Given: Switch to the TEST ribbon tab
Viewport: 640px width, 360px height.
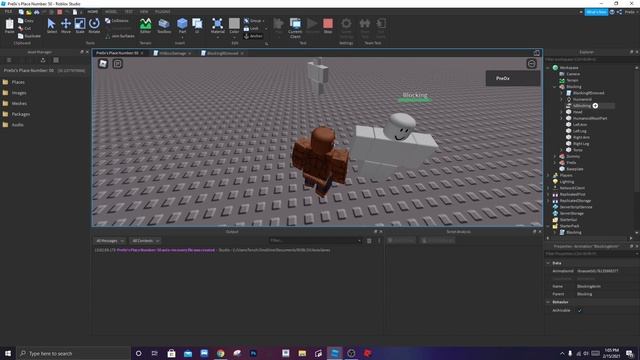Looking at the screenshot, I should point(129,12).
